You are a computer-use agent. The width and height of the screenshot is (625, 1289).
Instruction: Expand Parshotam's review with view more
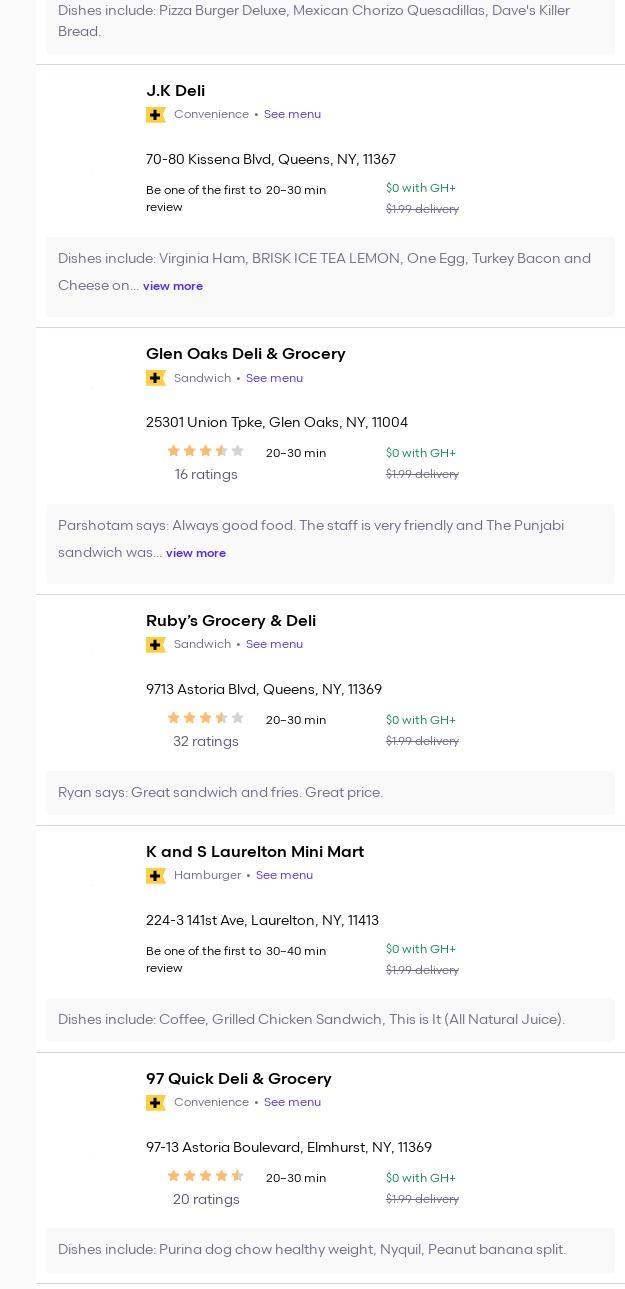coord(196,553)
